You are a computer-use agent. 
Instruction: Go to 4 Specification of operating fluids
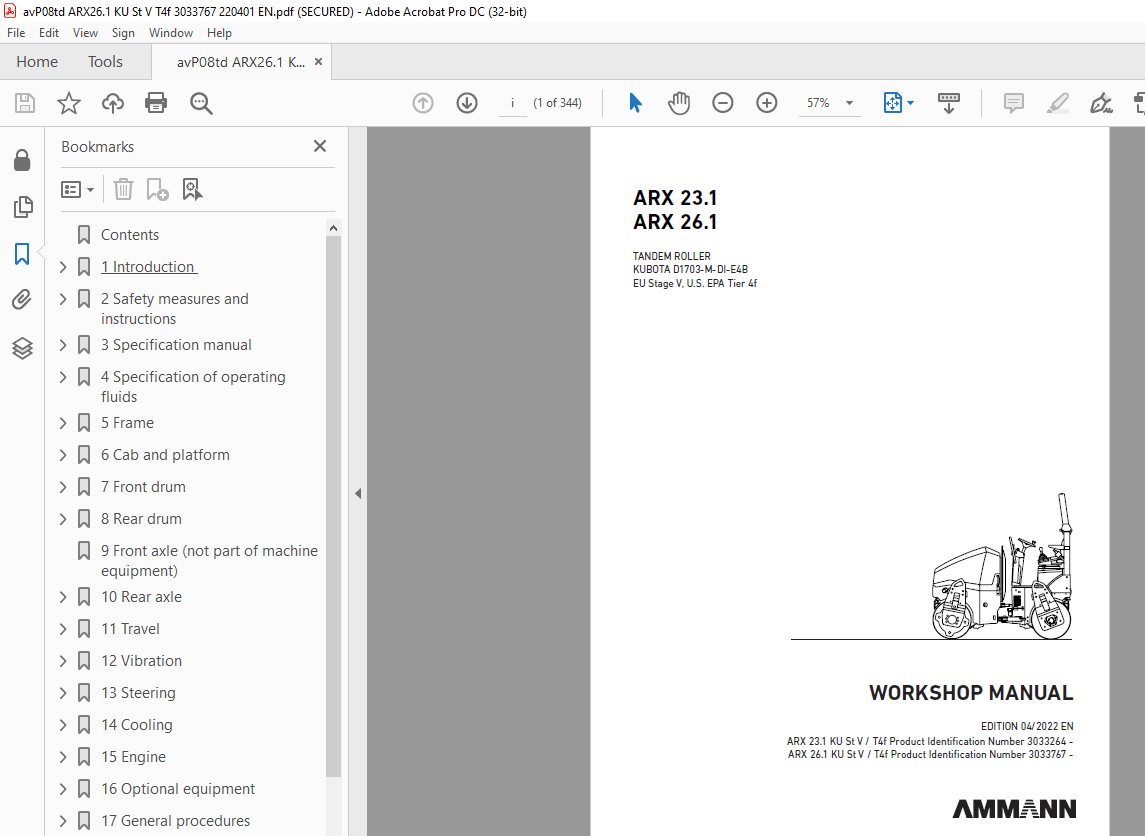pos(193,387)
